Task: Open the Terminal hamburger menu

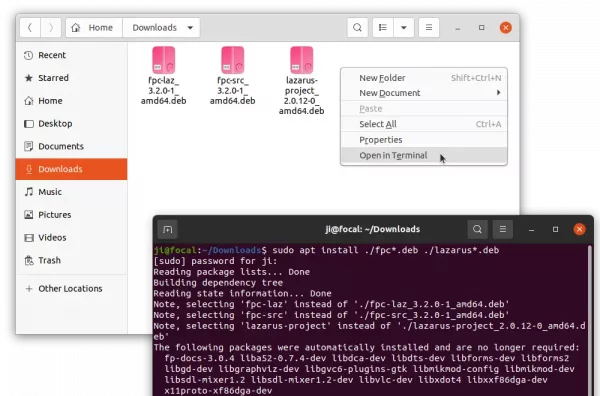Action: 503,229
